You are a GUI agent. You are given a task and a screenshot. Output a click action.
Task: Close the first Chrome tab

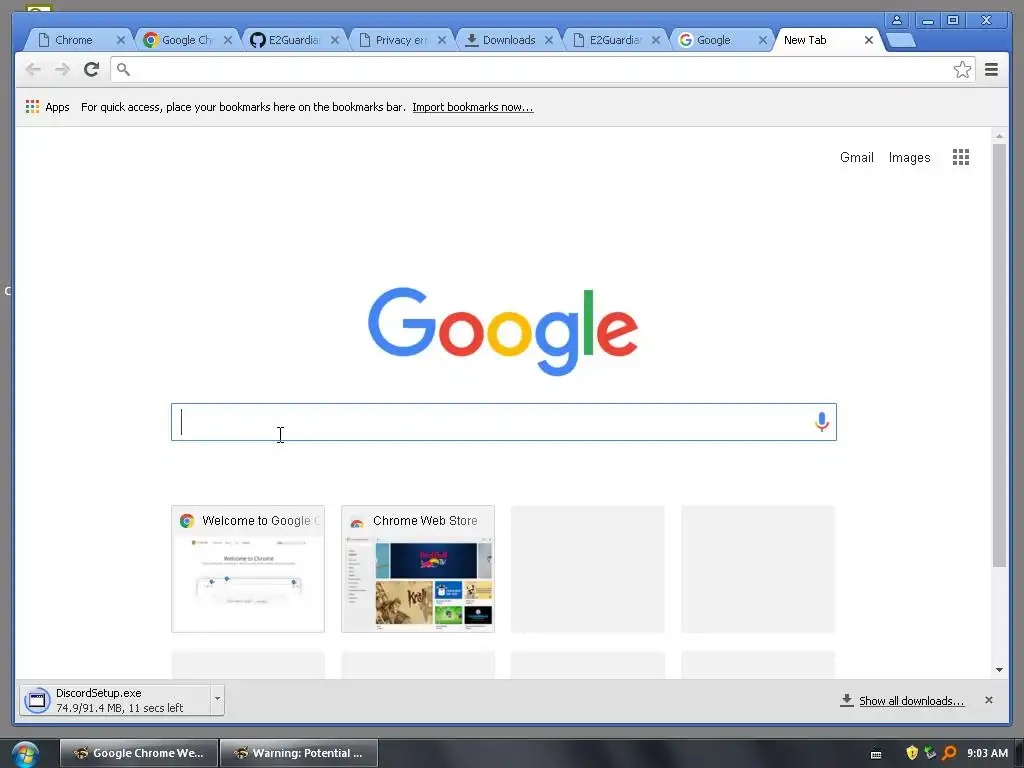(121, 40)
